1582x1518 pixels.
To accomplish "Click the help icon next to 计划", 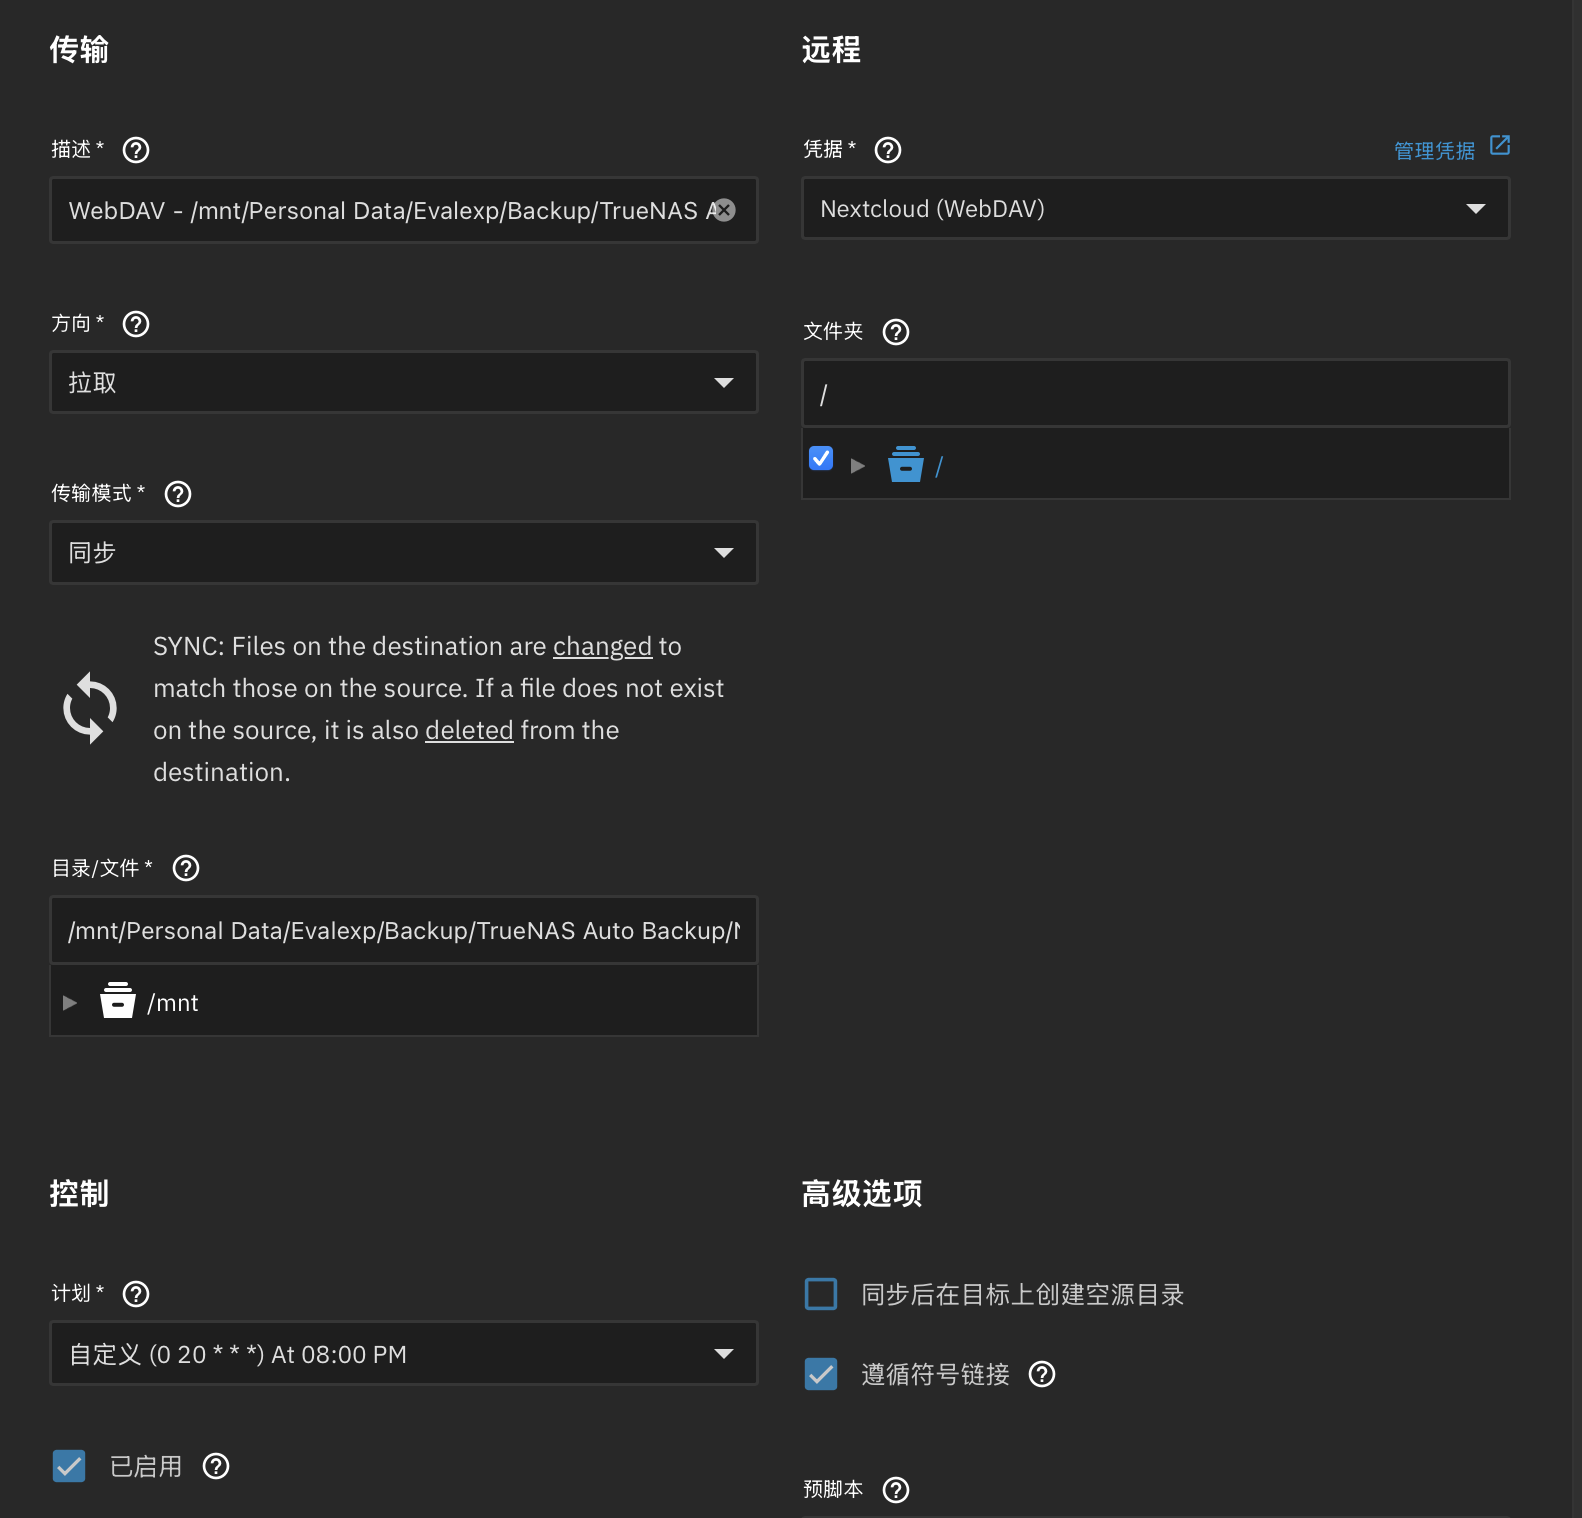I will 136,1294.
